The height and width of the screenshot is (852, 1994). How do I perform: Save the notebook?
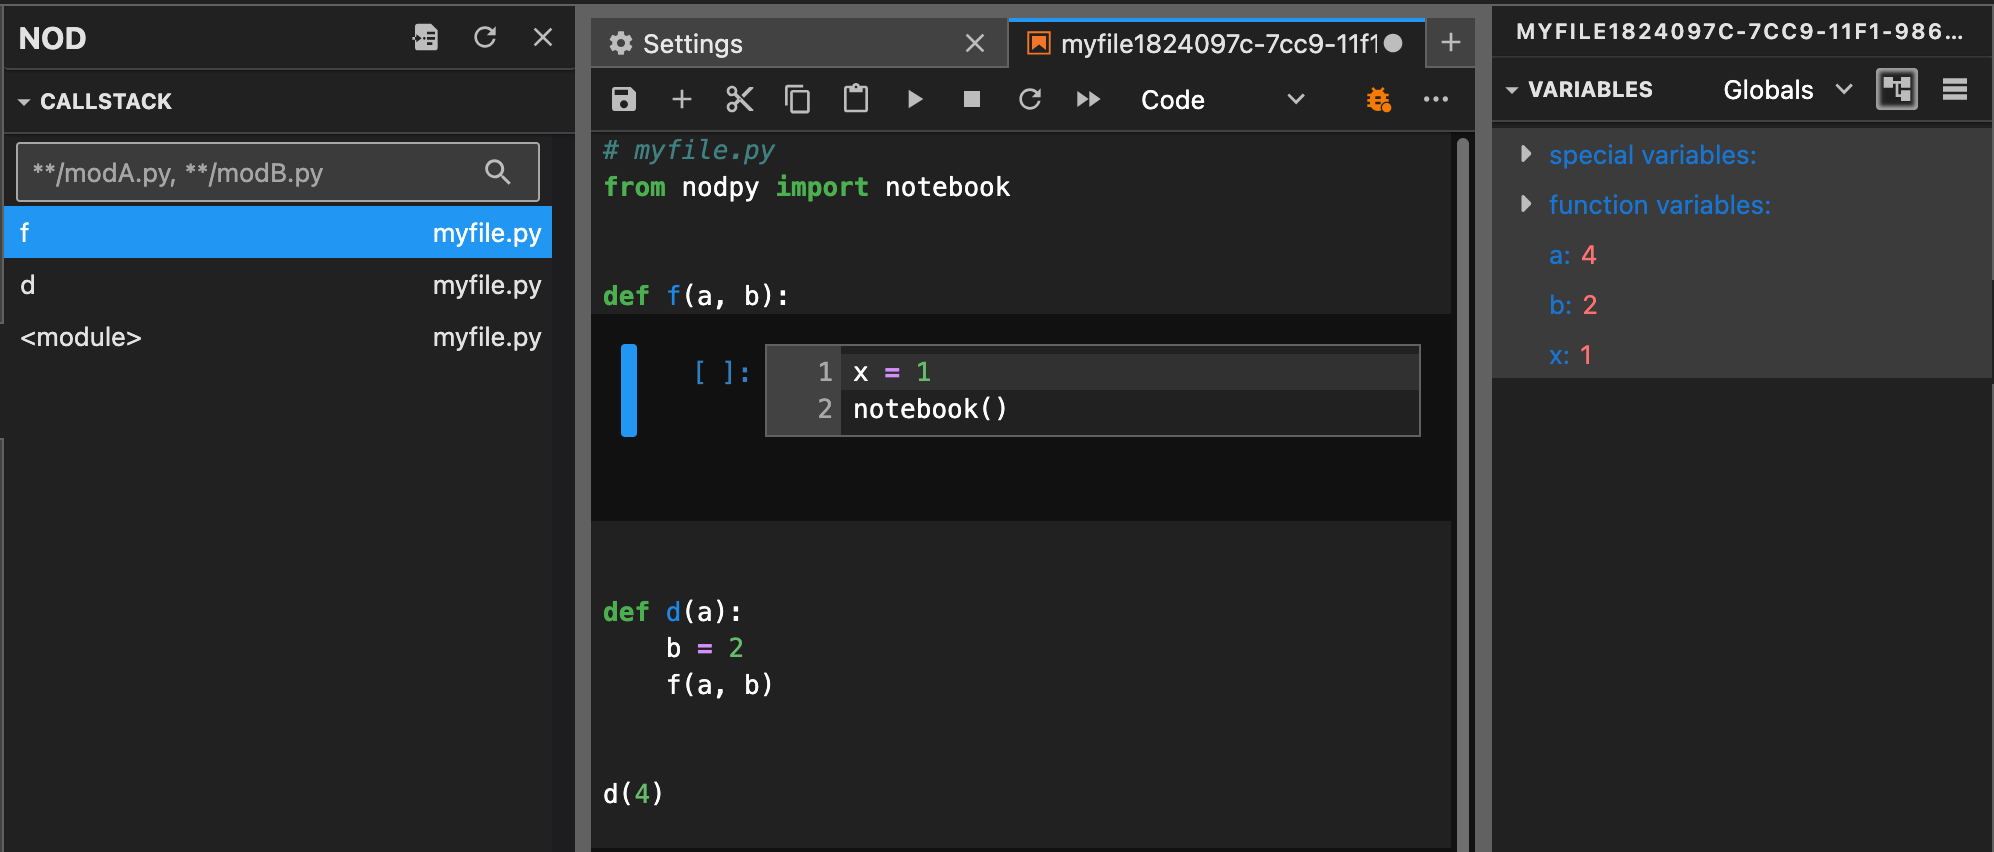[624, 99]
